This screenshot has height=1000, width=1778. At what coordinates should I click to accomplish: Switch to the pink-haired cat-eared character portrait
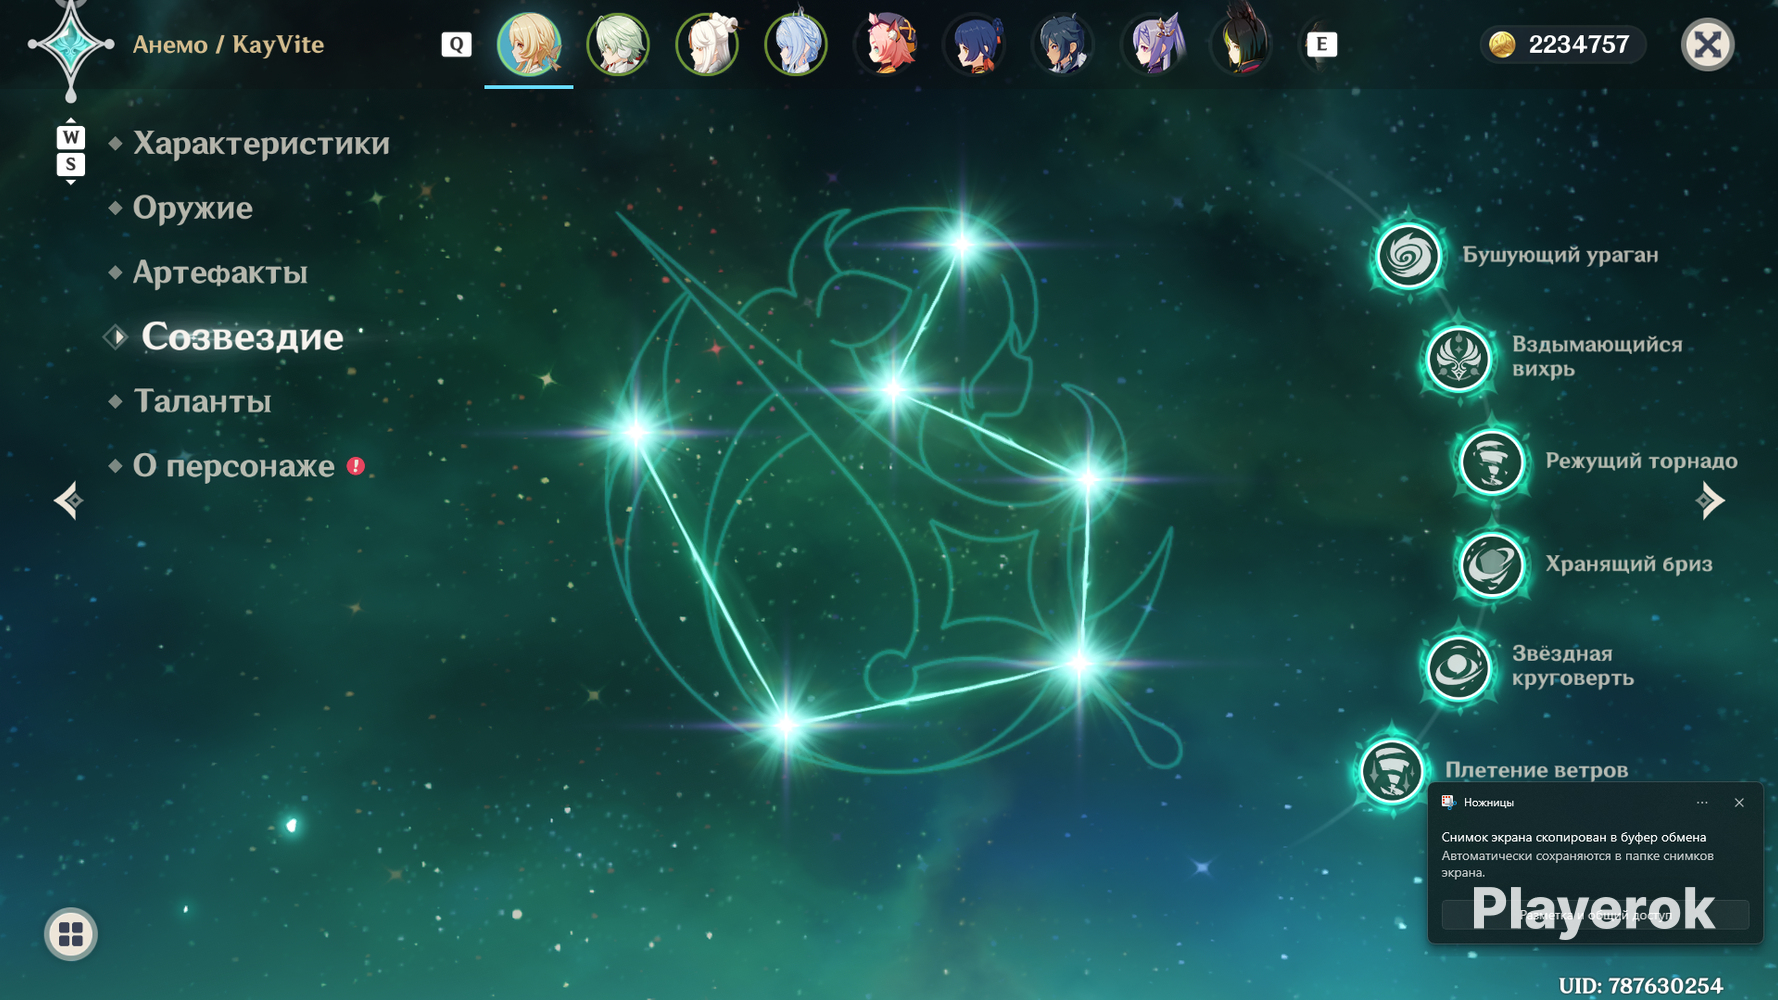(x=885, y=45)
